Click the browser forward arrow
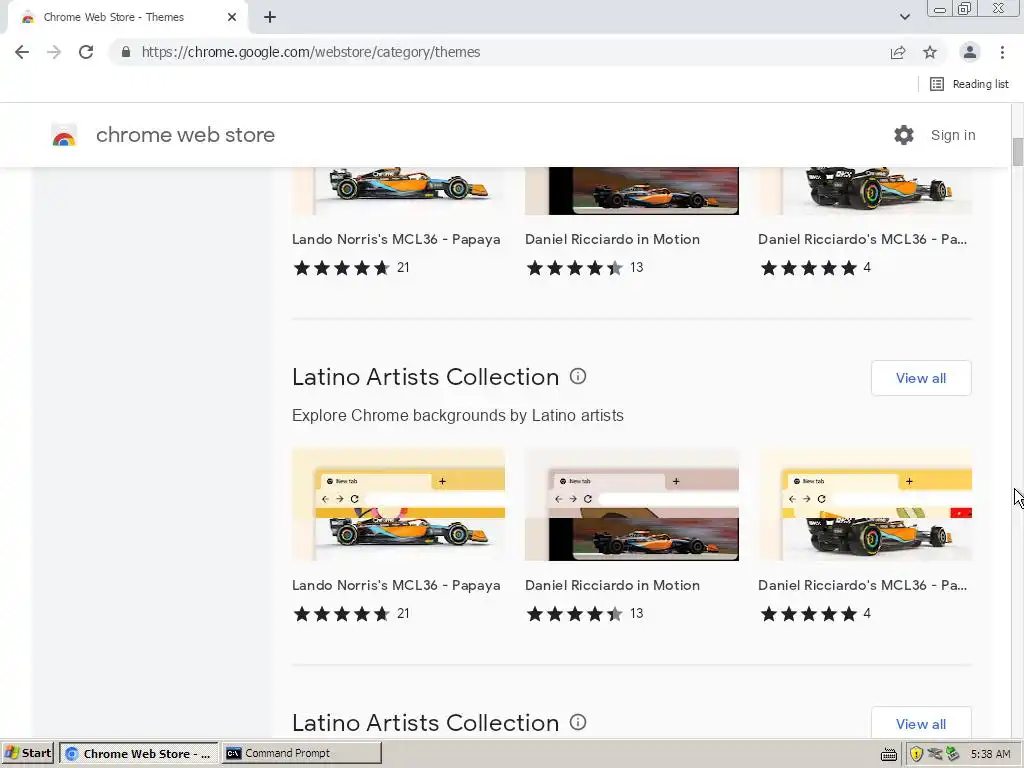The height and width of the screenshot is (768, 1024). [x=54, y=52]
